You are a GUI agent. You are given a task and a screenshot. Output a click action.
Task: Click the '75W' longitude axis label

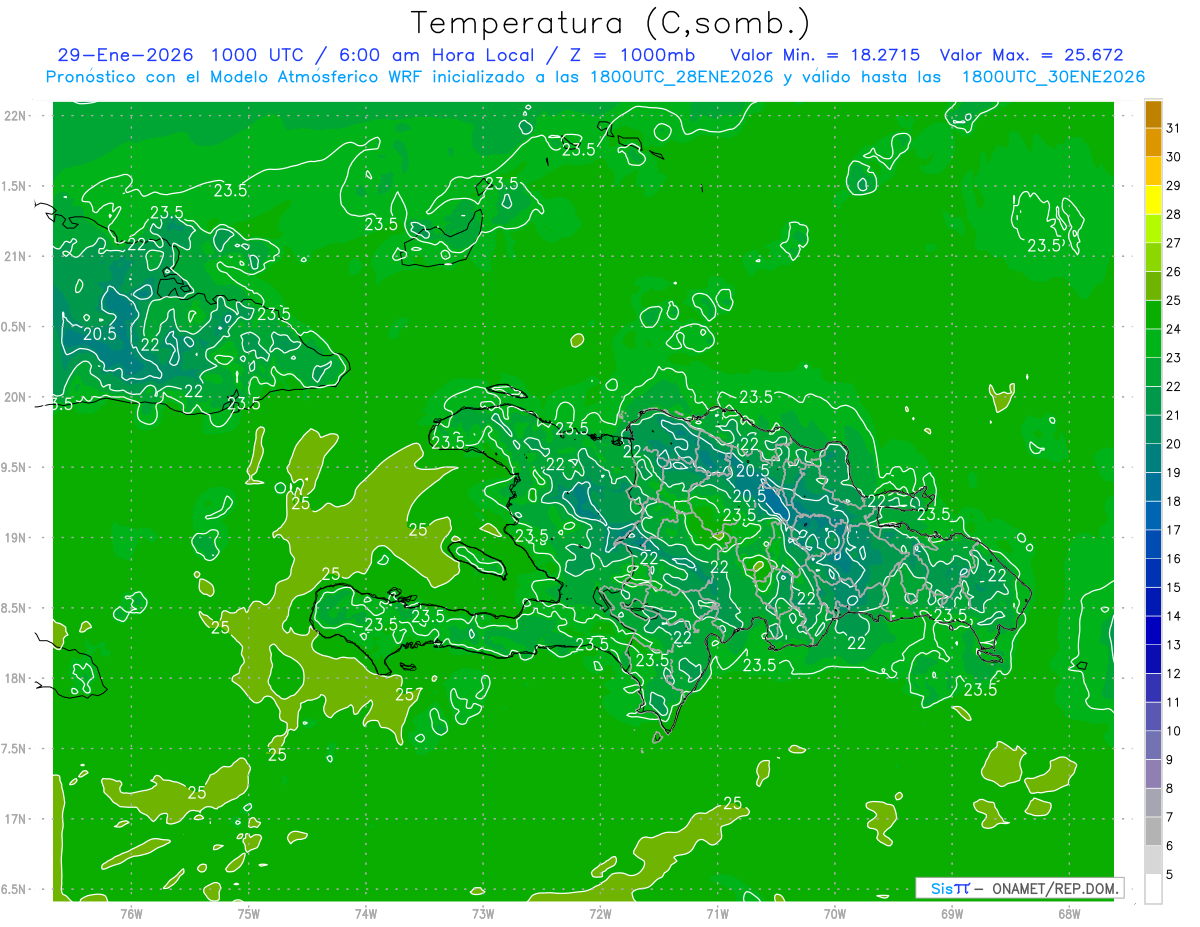click(x=249, y=913)
